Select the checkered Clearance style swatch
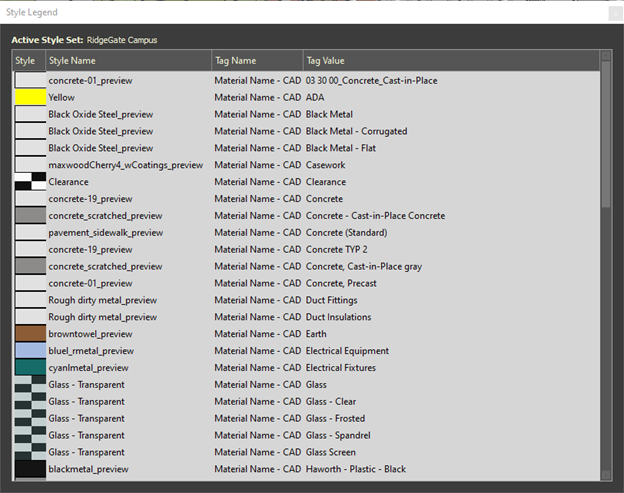This screenshot has width=624, height=493. 31,182
